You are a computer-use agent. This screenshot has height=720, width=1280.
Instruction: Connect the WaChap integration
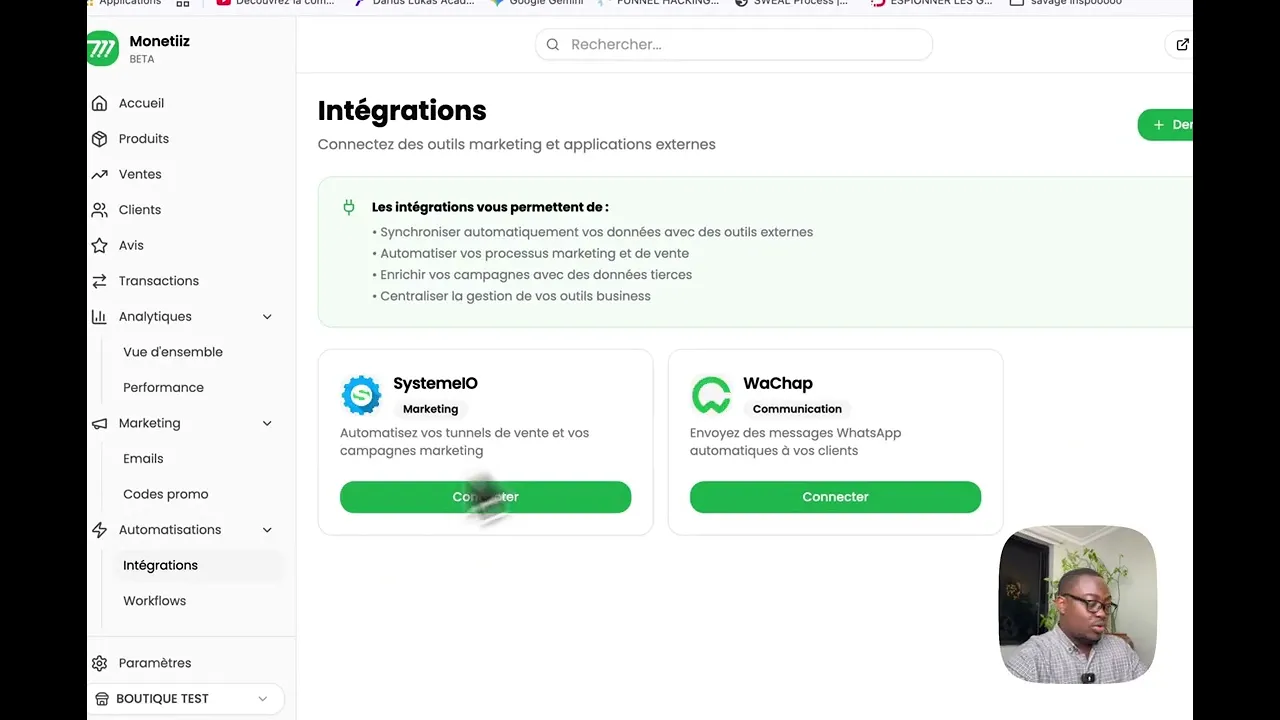pos(835,497)
